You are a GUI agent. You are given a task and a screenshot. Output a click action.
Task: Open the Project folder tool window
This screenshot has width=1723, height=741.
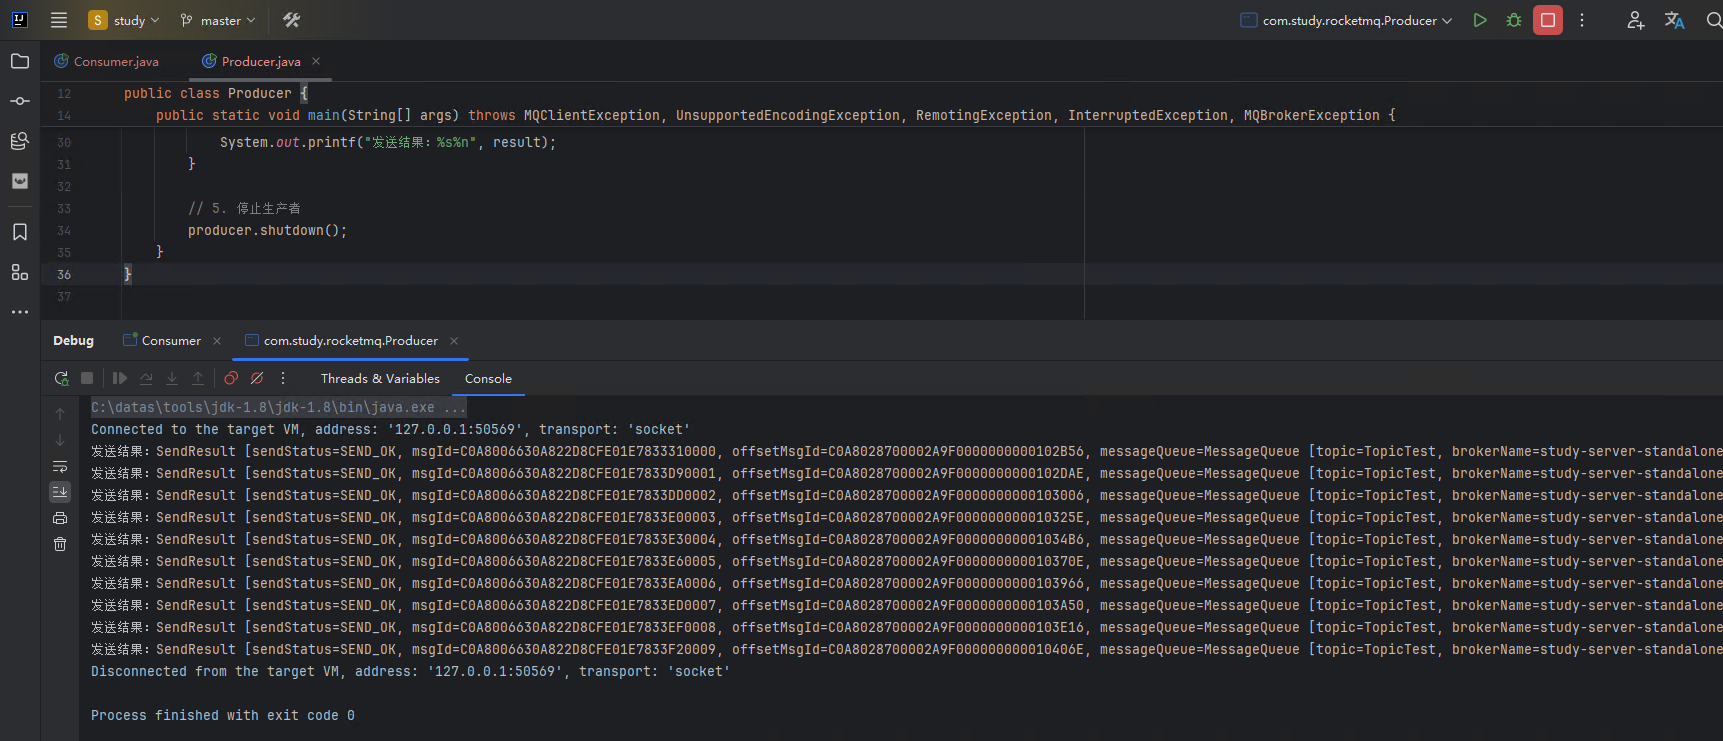click(x=20, y=61)
